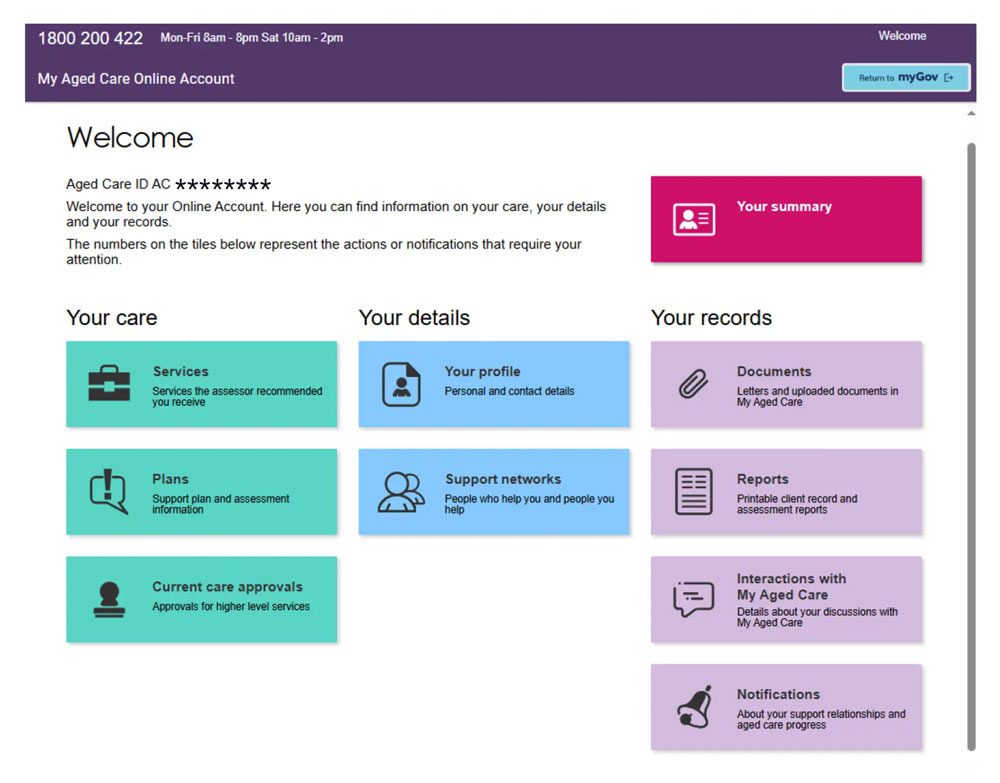Image resolution: width=1000 pixels, height=783 pixels.
Task: Click the exit arrow icon beside myGov
Action: pos(949,78)
